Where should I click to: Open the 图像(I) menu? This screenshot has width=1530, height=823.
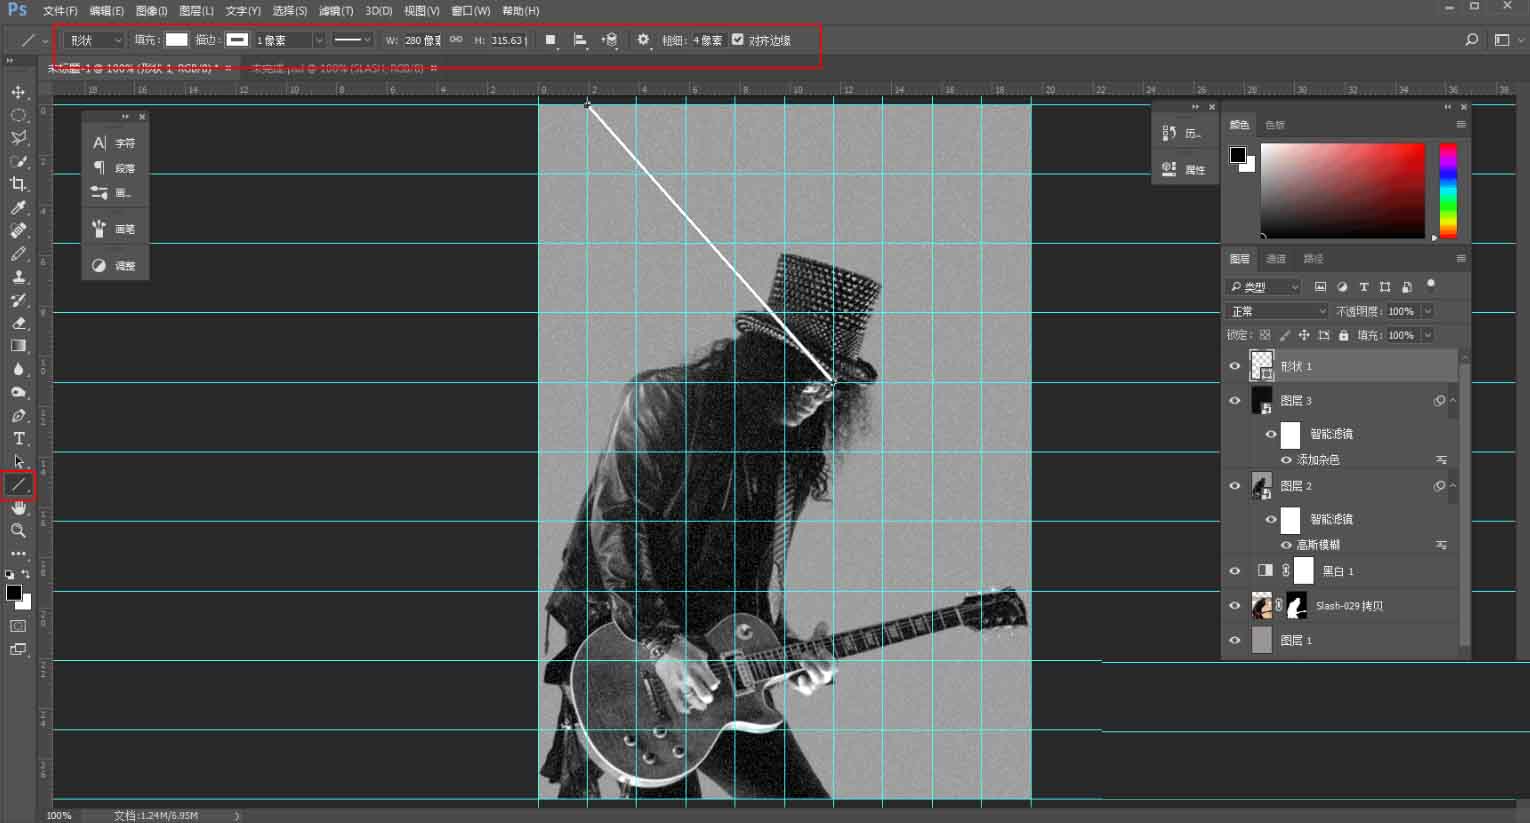tap(151, 11)
